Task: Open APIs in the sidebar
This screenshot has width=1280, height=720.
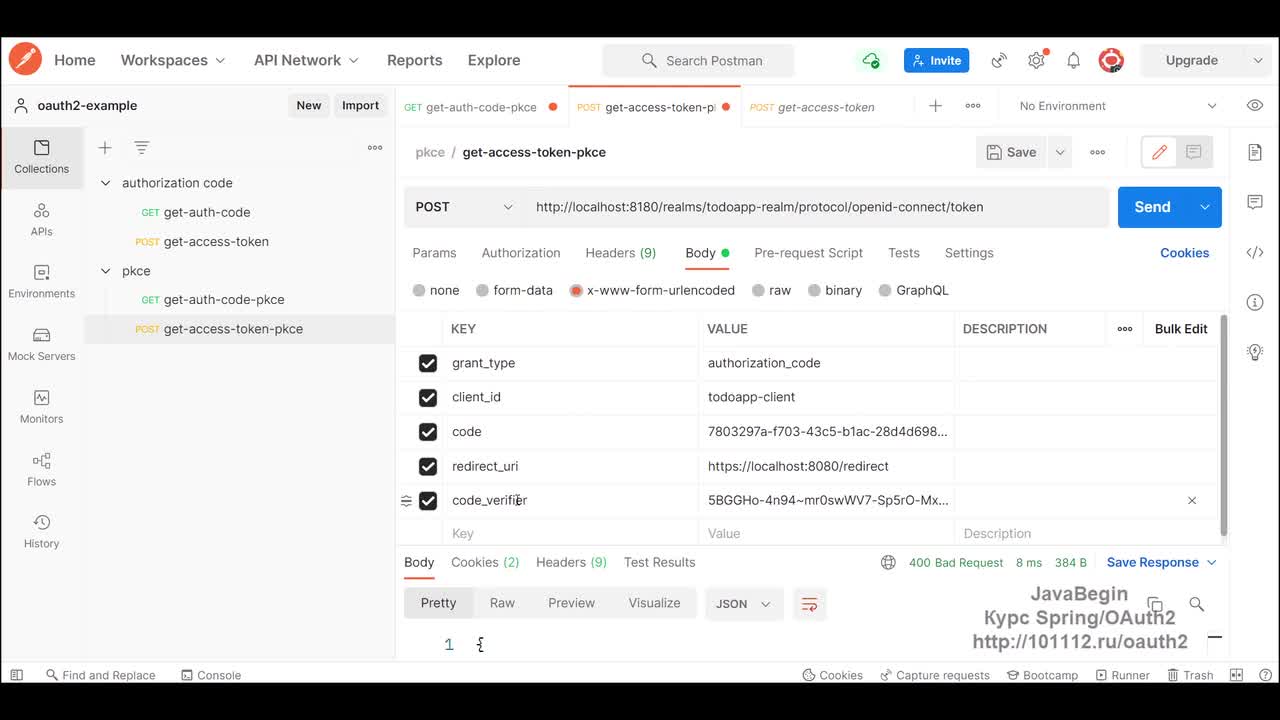Action: coord(41,220)
